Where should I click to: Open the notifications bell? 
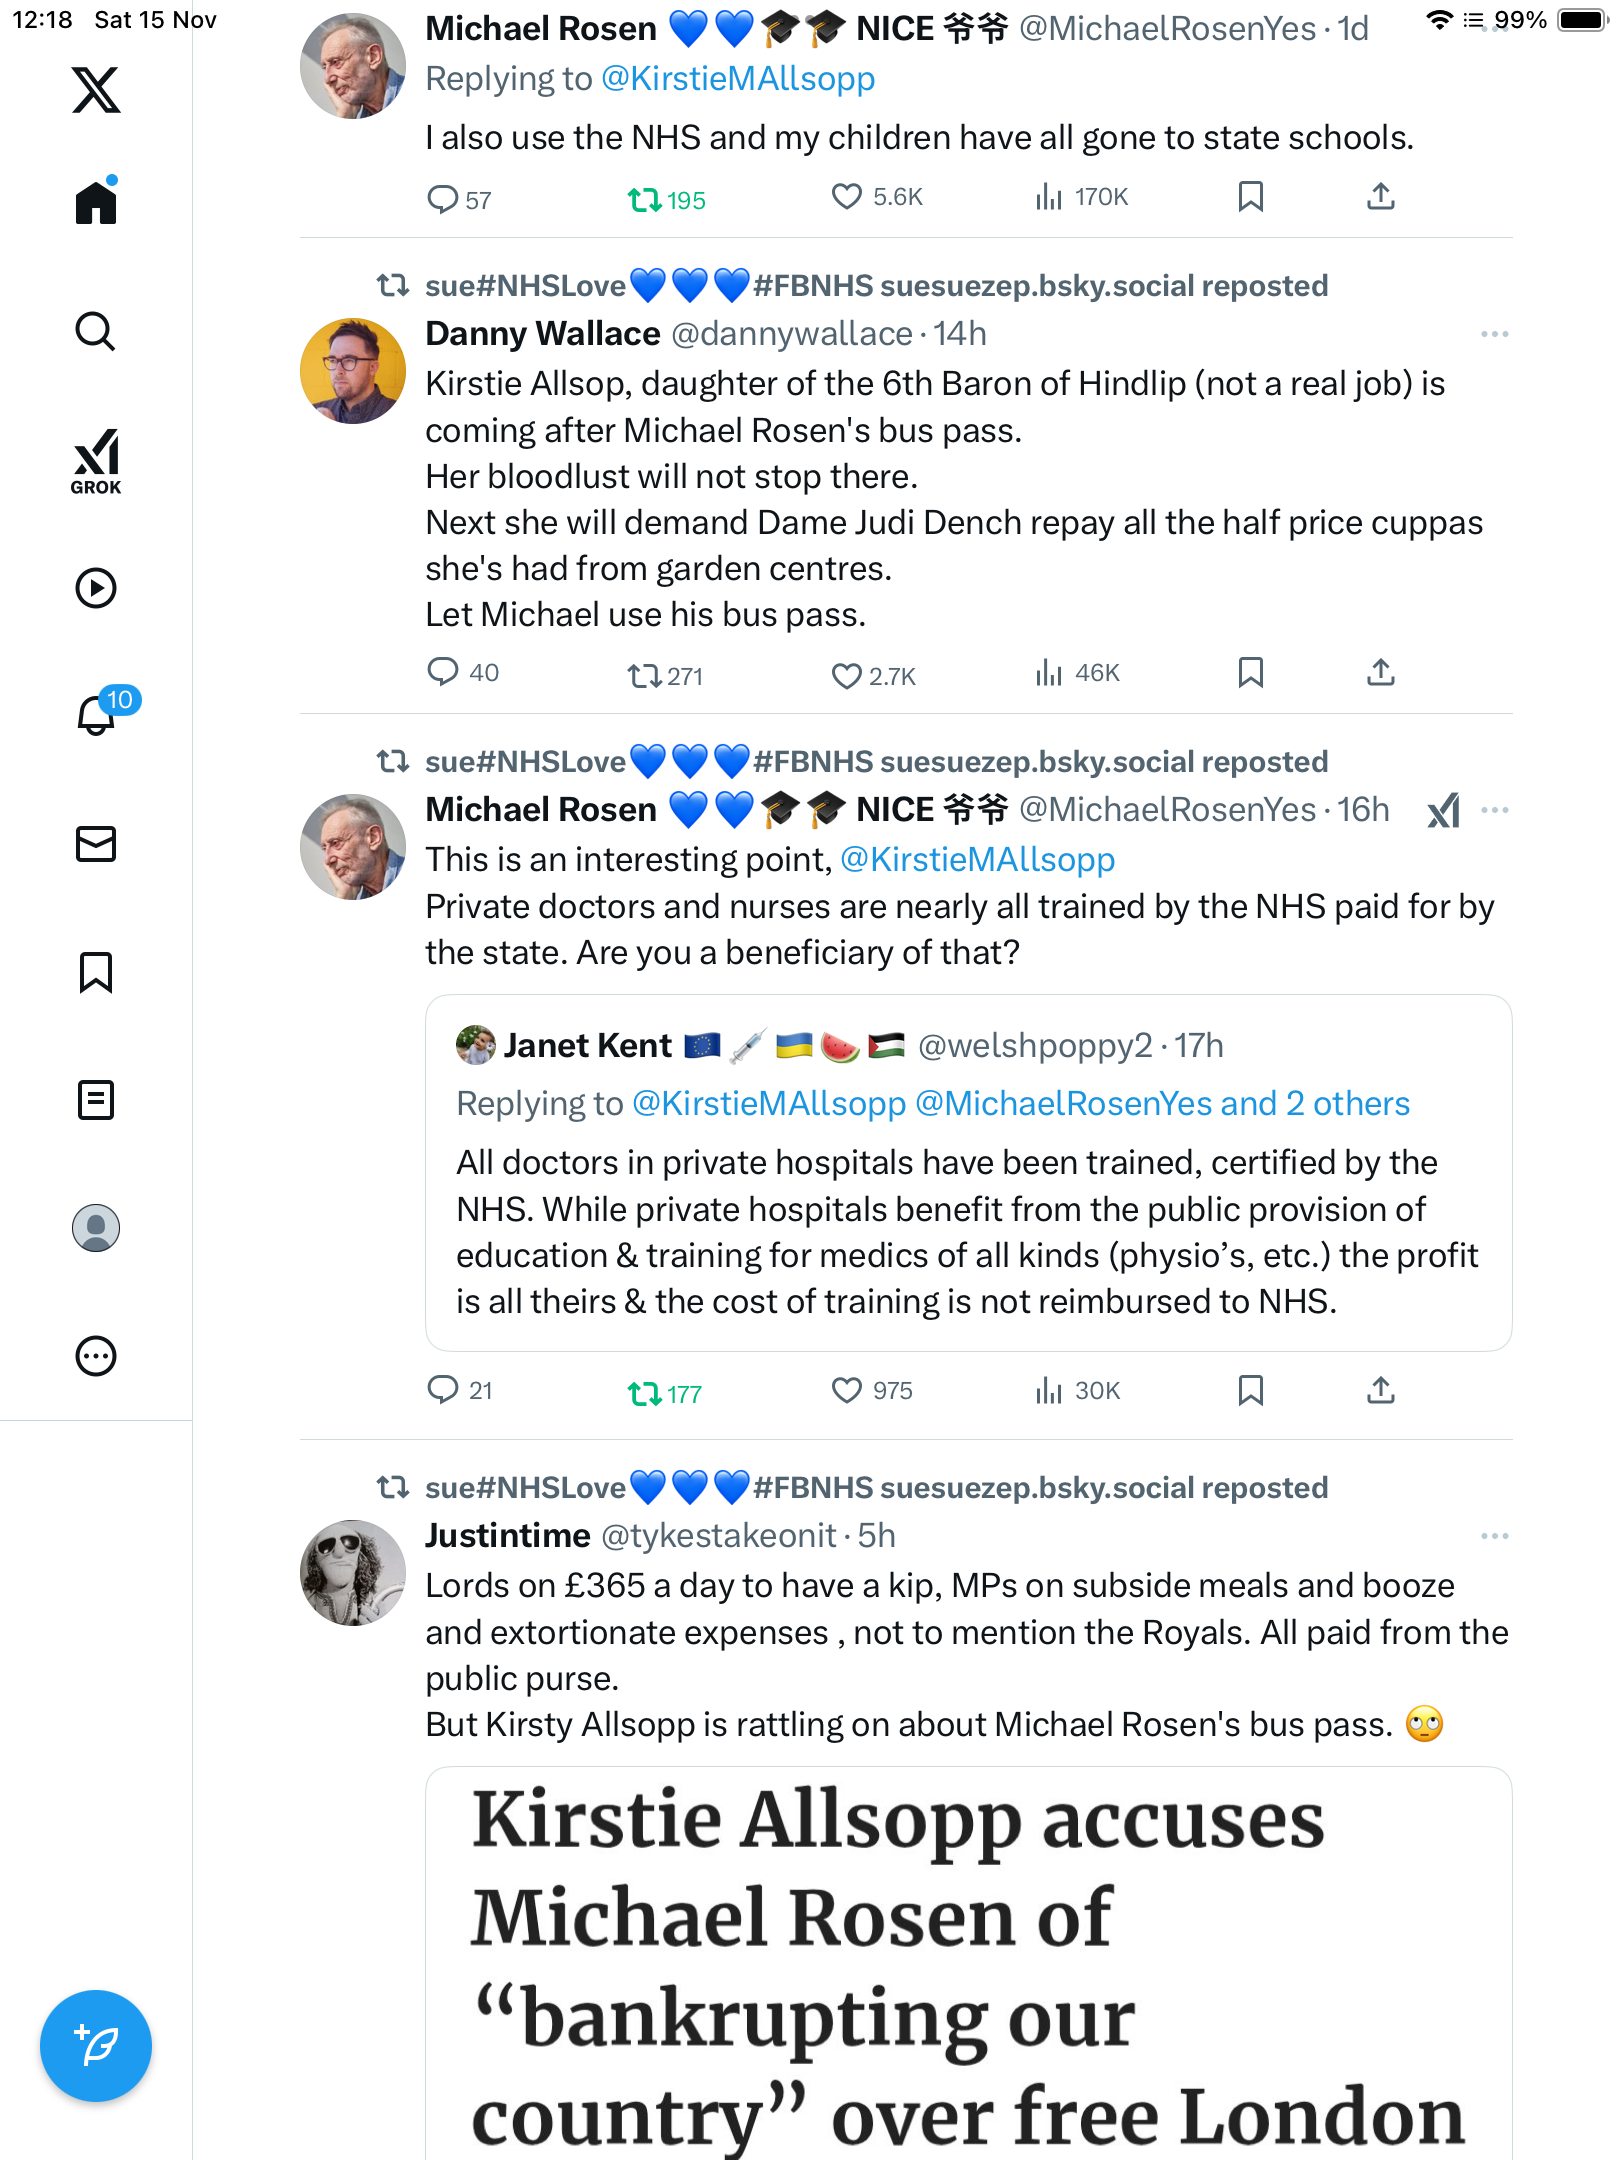(x=96, y=715)
